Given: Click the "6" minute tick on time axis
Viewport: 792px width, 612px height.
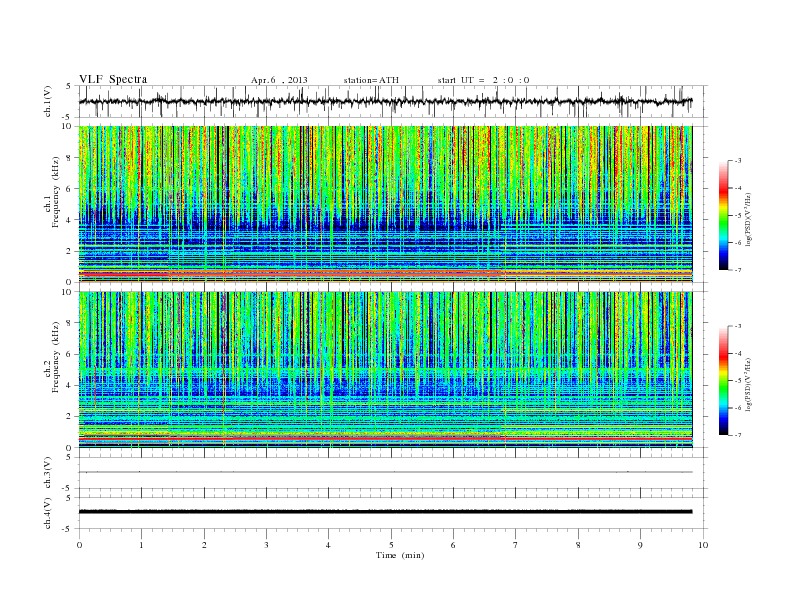Looking at the screenshot, I should tap(453, 545).
